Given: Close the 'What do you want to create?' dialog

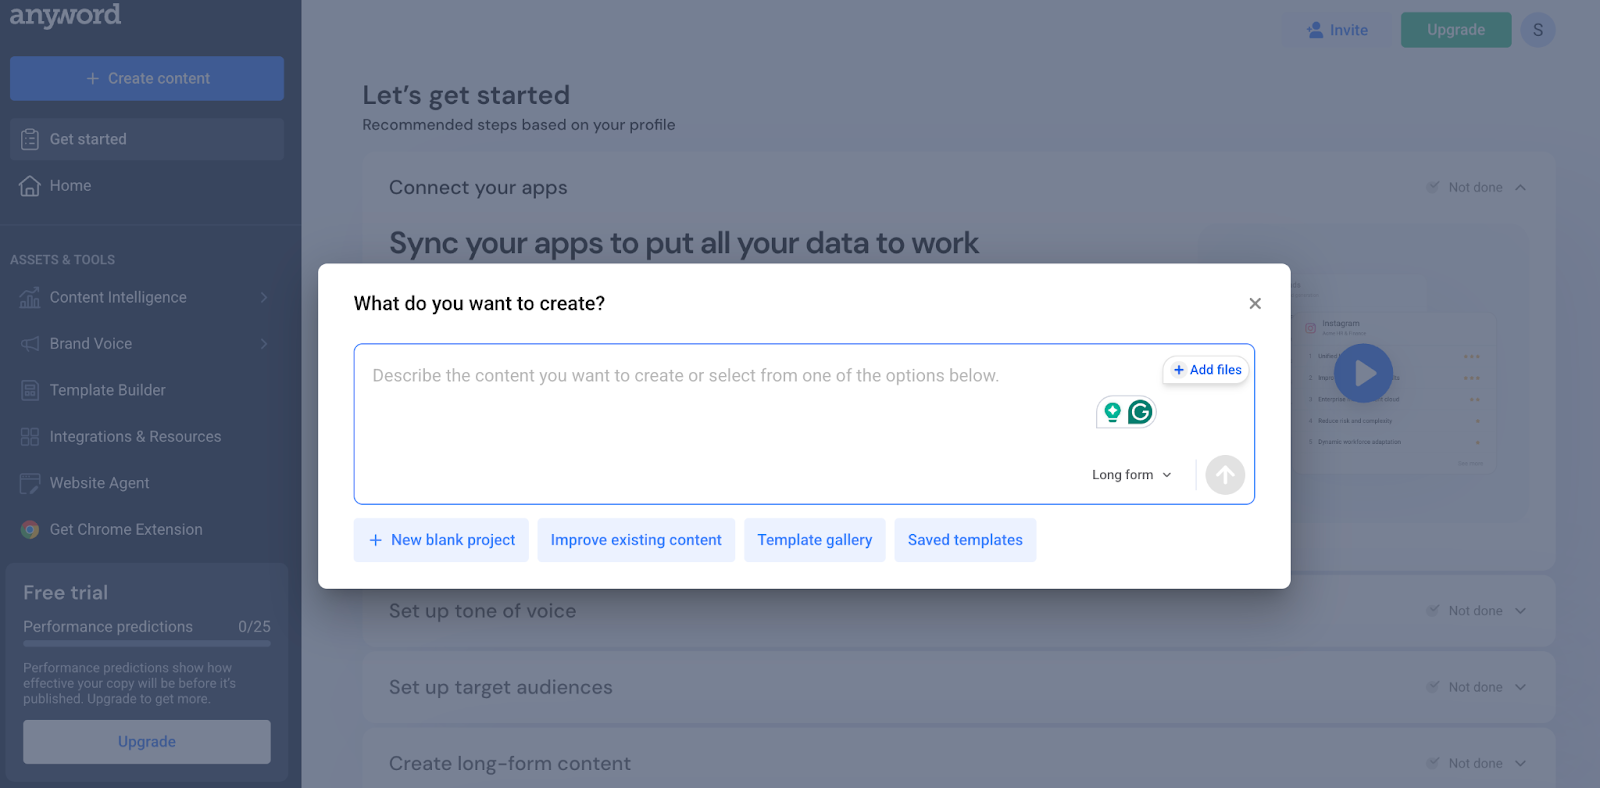Looking at the screenshot, I should coord(1255,303).
